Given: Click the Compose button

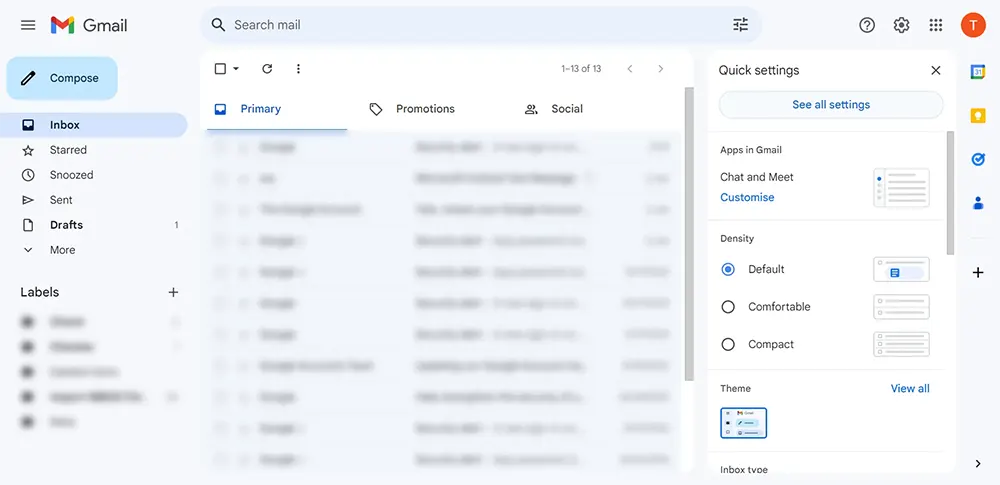Looking at the screenshot, I should point(62,78).
